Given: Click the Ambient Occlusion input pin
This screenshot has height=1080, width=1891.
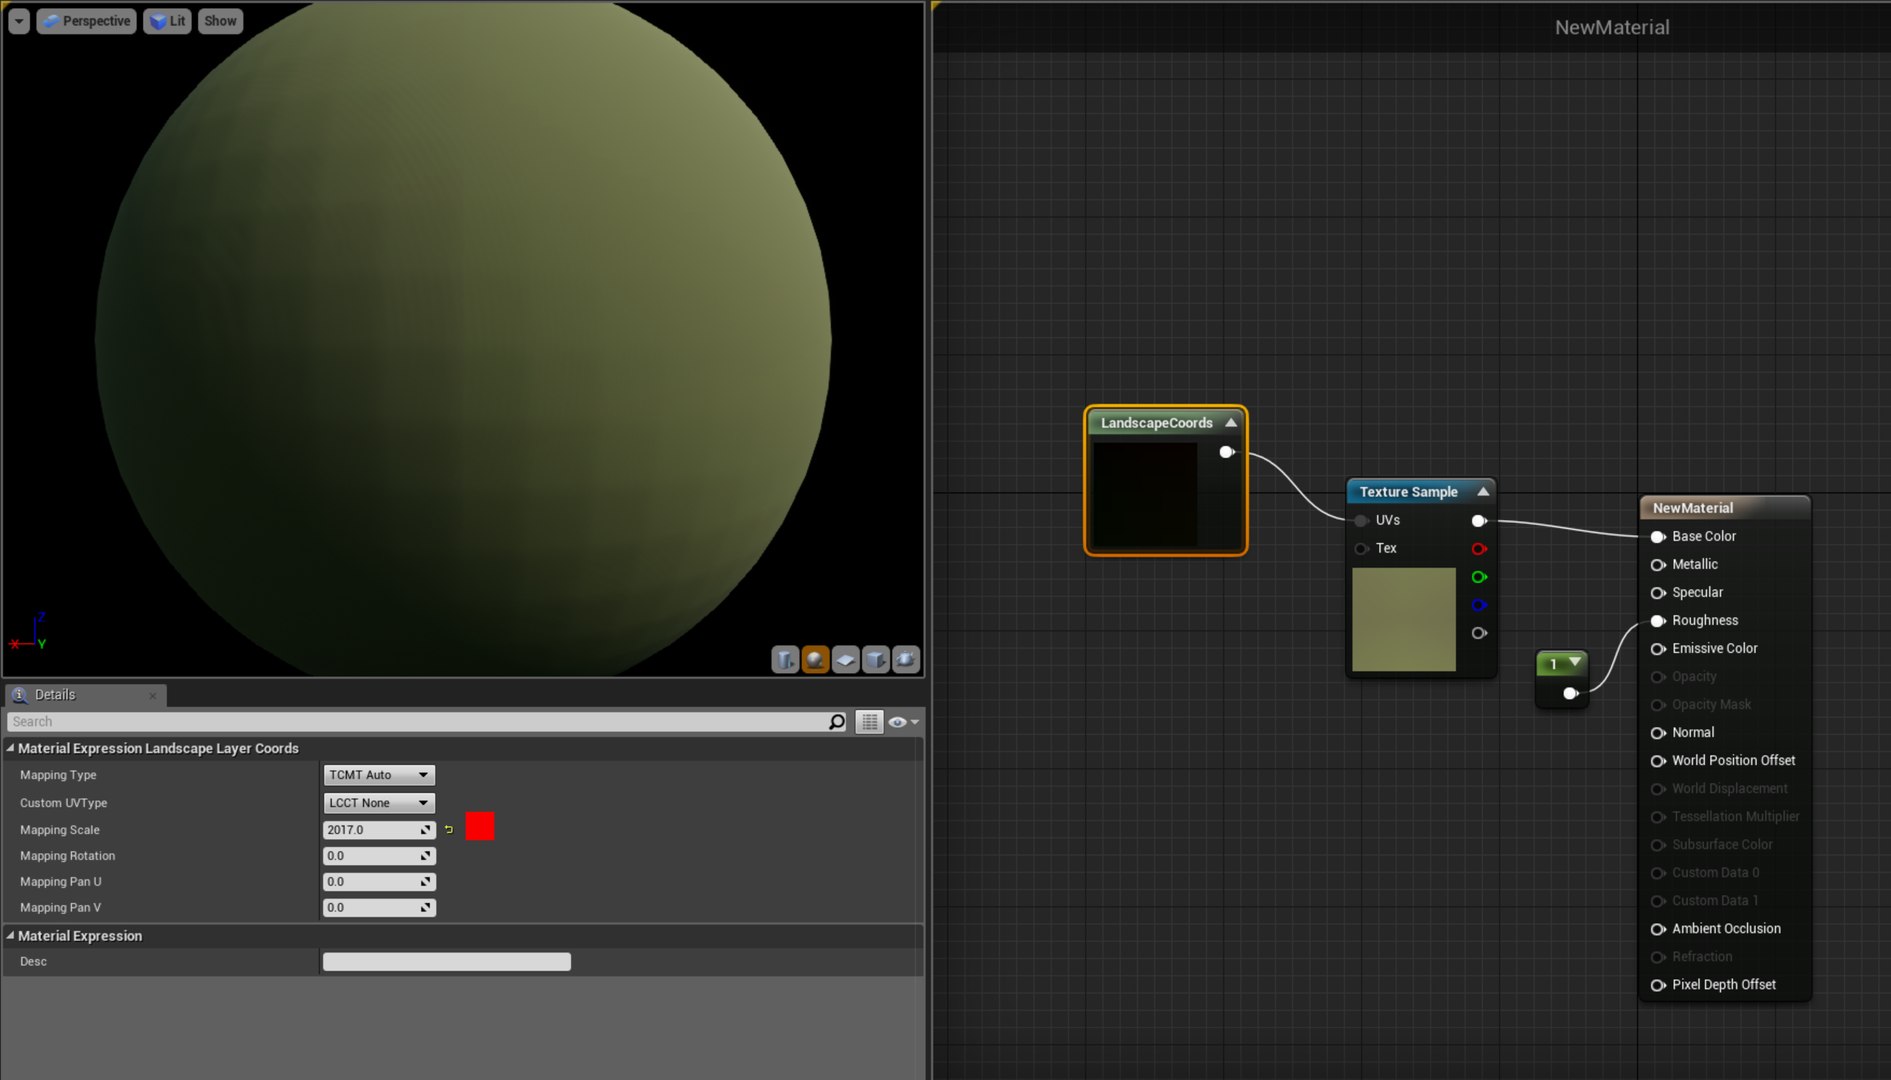Looking at the screenshot, I should pos(1658,928).
